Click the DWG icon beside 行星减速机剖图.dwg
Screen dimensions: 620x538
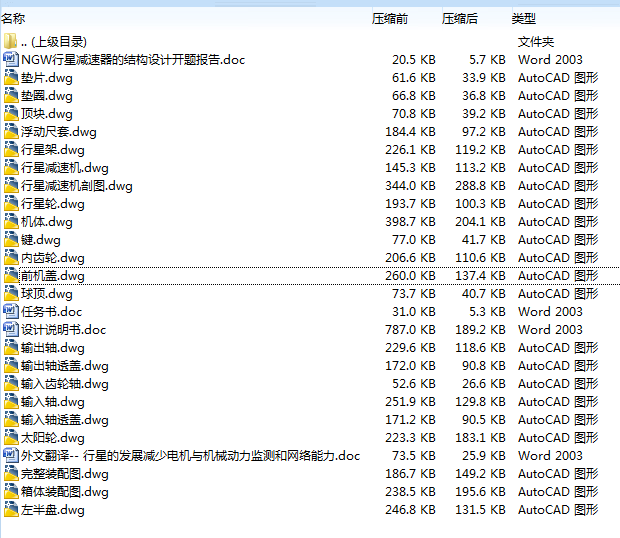[11, 185]
